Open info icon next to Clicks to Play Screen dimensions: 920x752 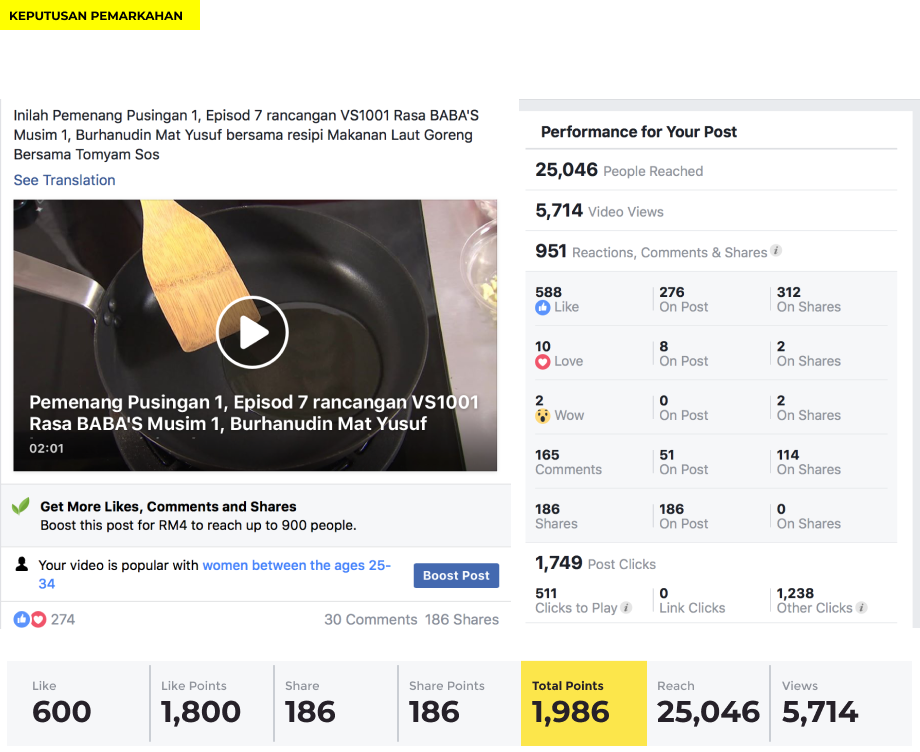626,608
